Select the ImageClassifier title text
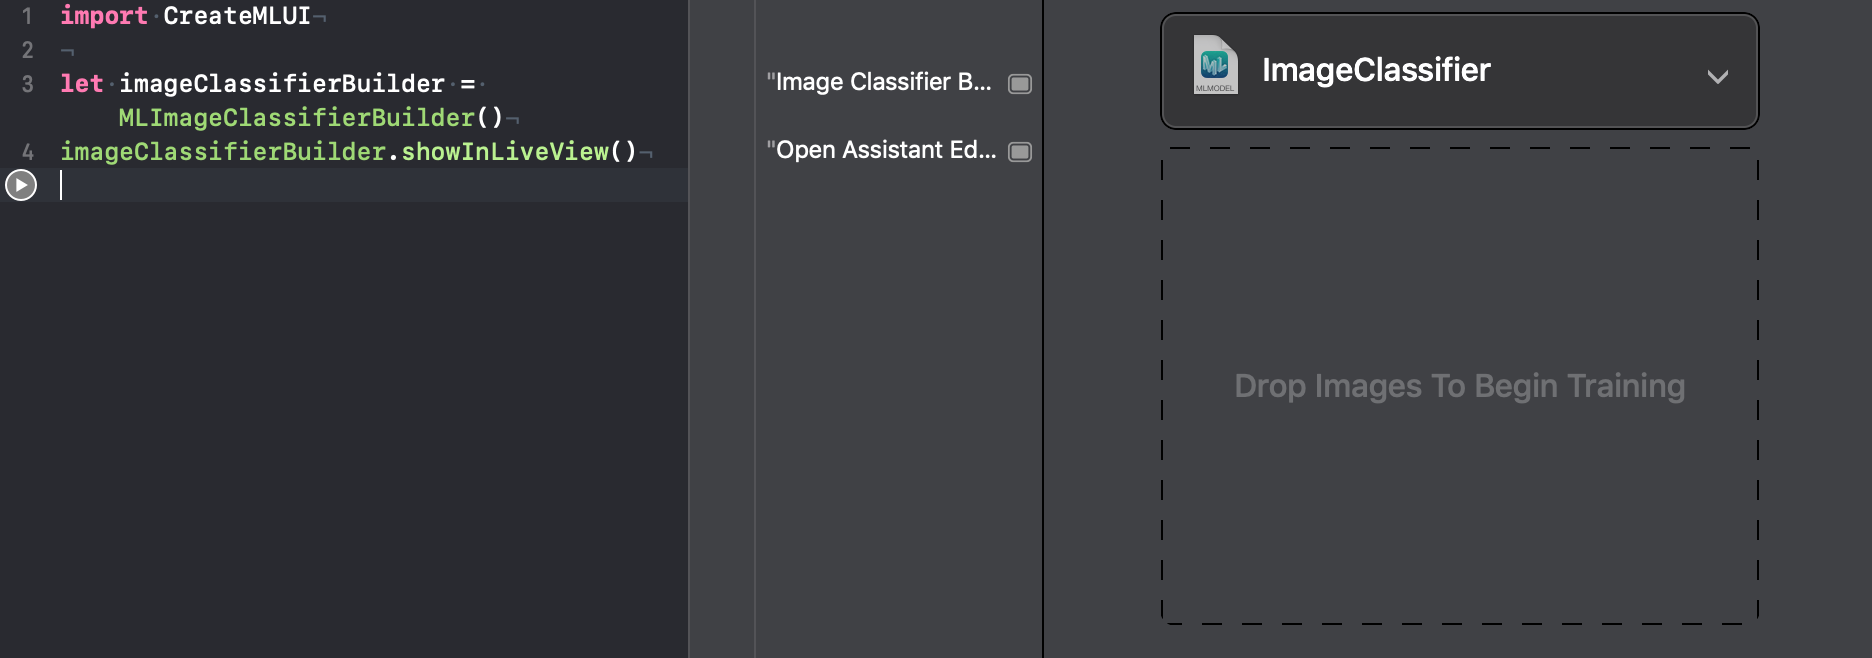Image resolution: width=1872 pixels, height=658 pixels. tap(1376, 70)
